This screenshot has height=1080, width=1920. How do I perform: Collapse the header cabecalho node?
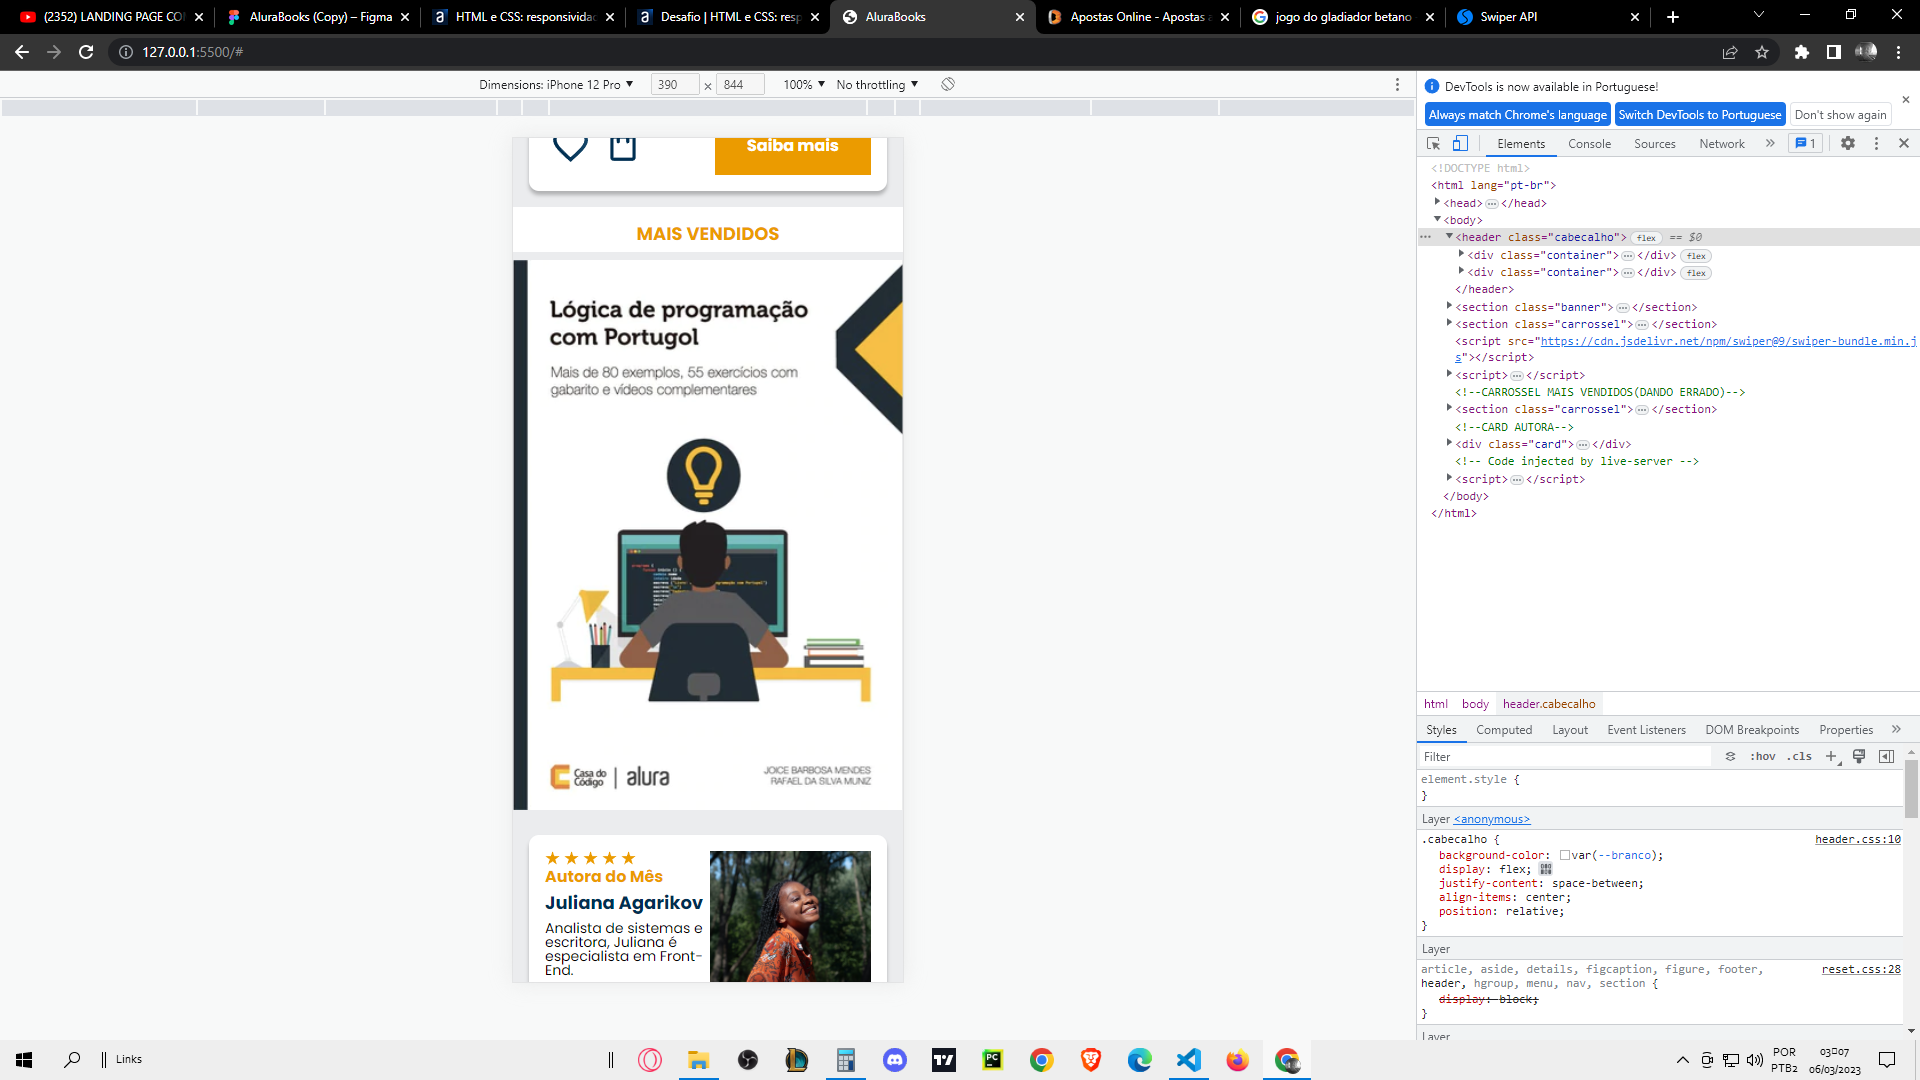tap(1449, 237)
